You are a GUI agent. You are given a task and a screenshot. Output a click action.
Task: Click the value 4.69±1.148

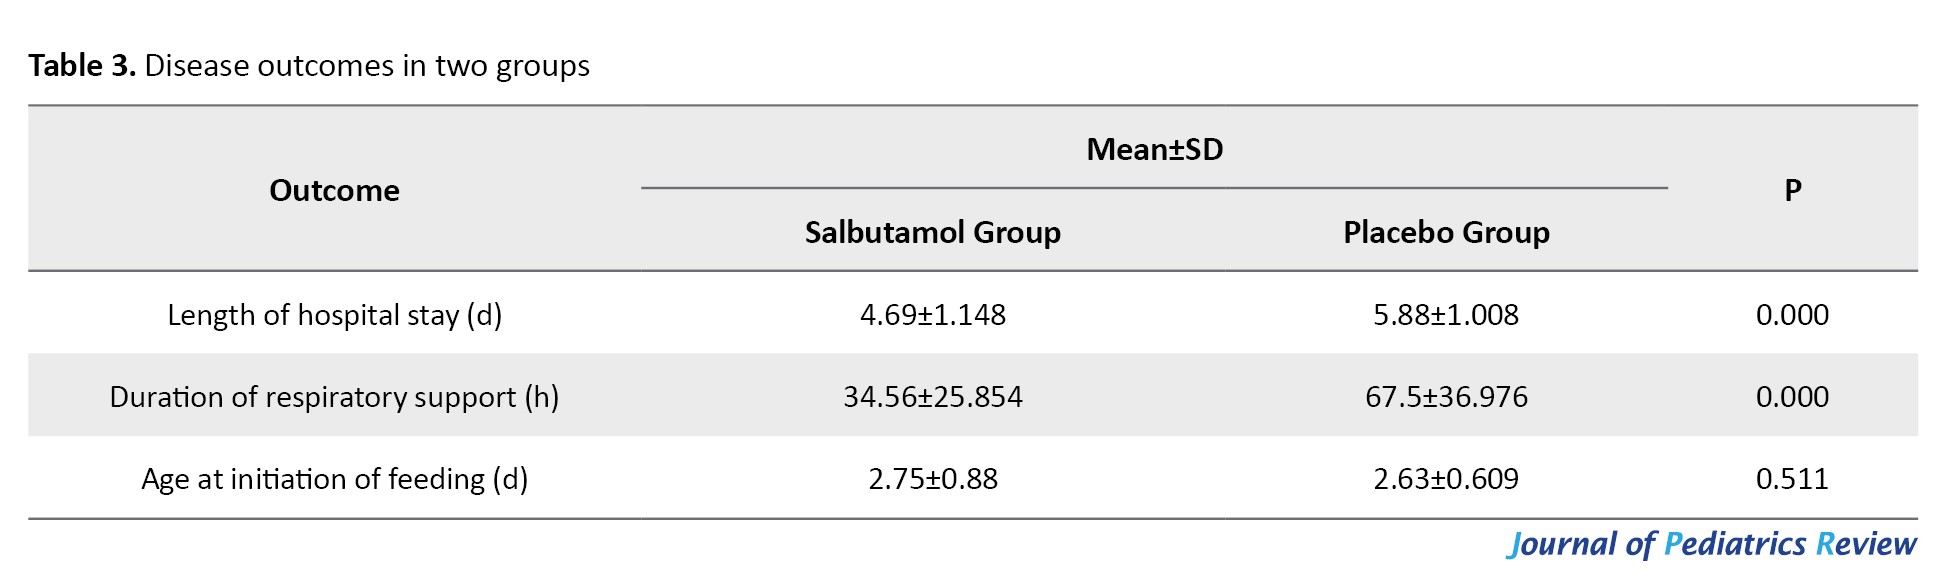pyautogui.click(x=932, y=315)
